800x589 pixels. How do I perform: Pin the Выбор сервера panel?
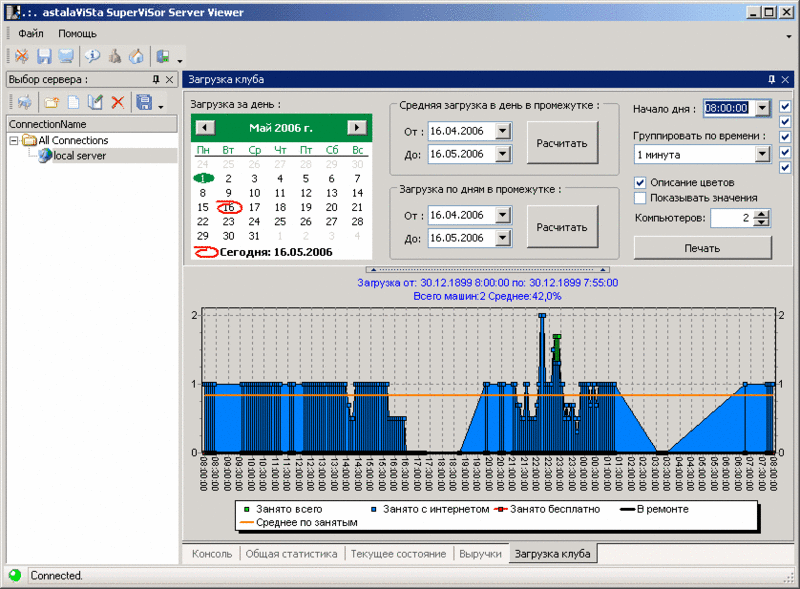point(156,79)
